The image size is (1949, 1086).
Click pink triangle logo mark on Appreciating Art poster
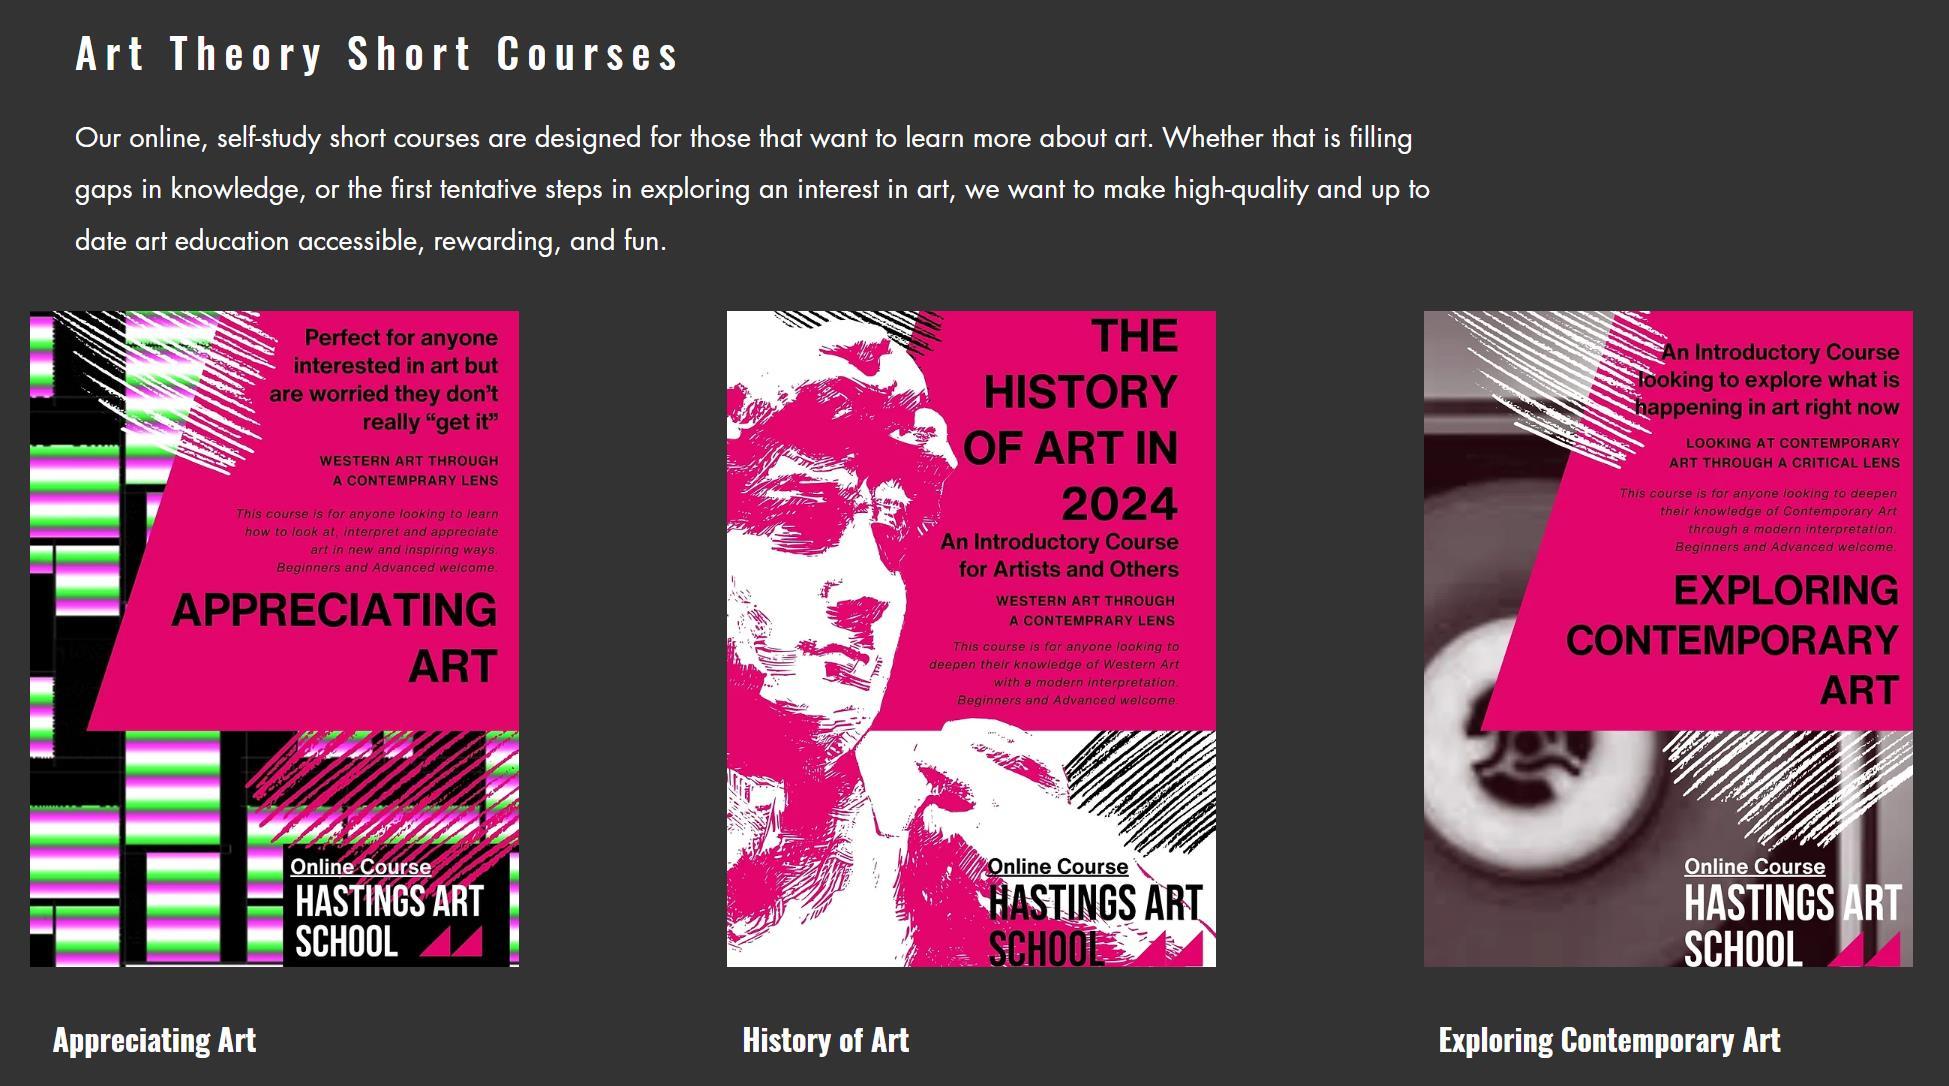[x=451, y=942]
